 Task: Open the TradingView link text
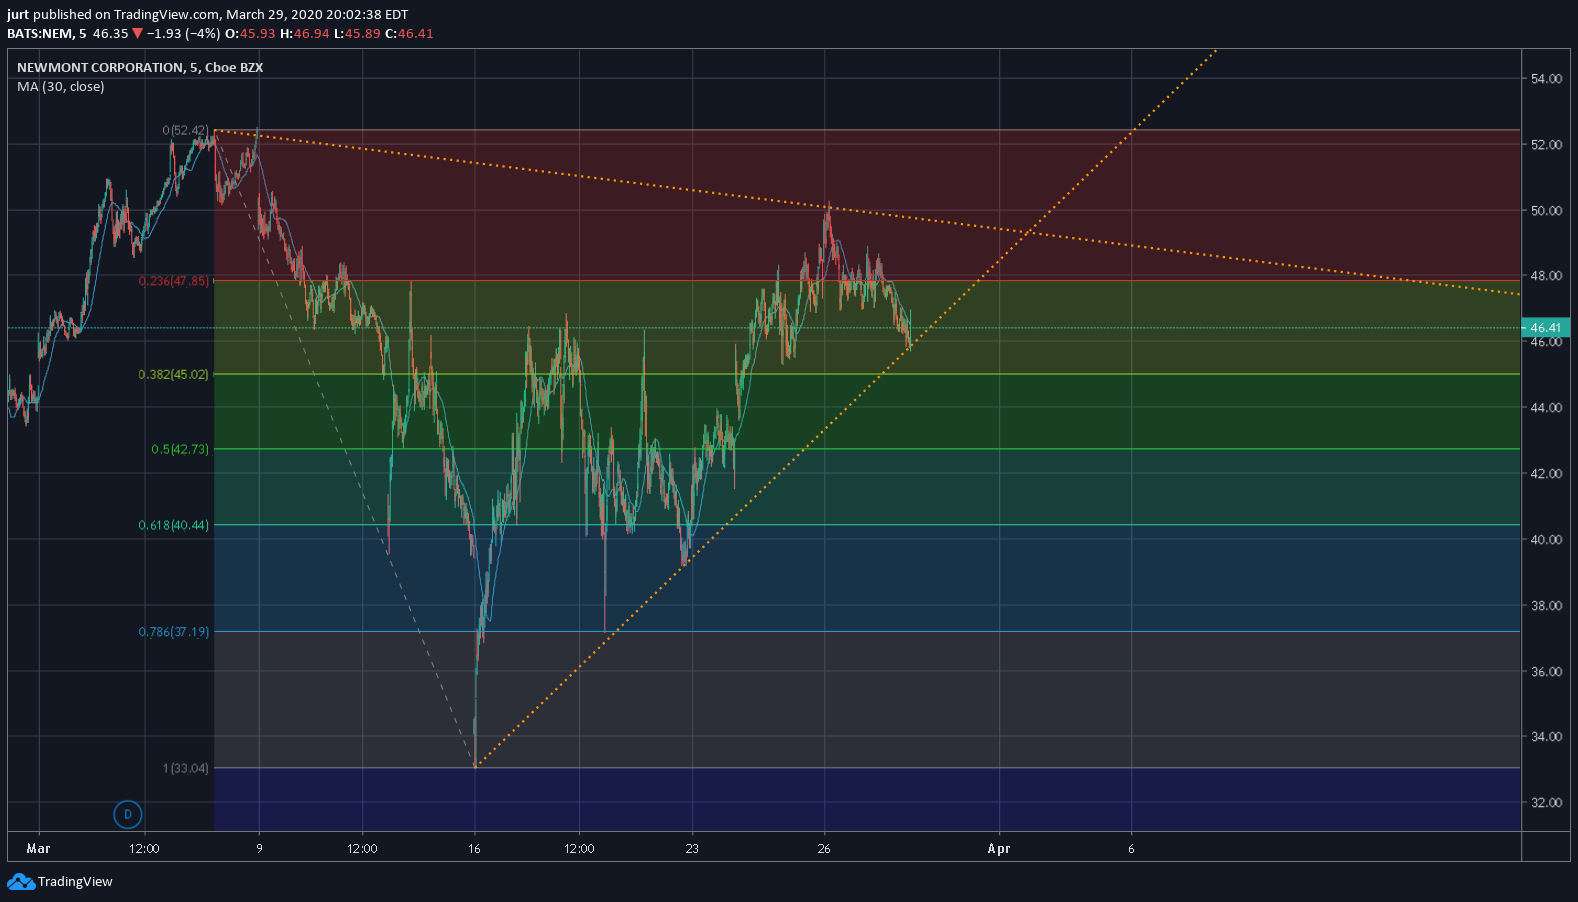click(x=75, y=882)
